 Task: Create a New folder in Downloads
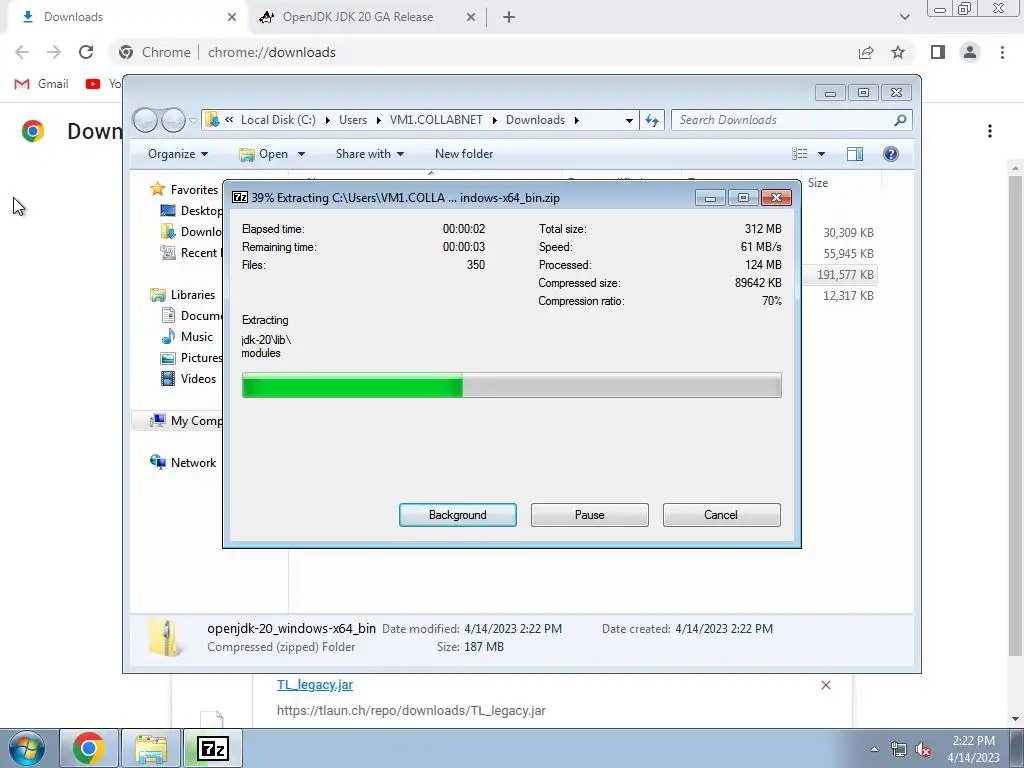(464, 154)
